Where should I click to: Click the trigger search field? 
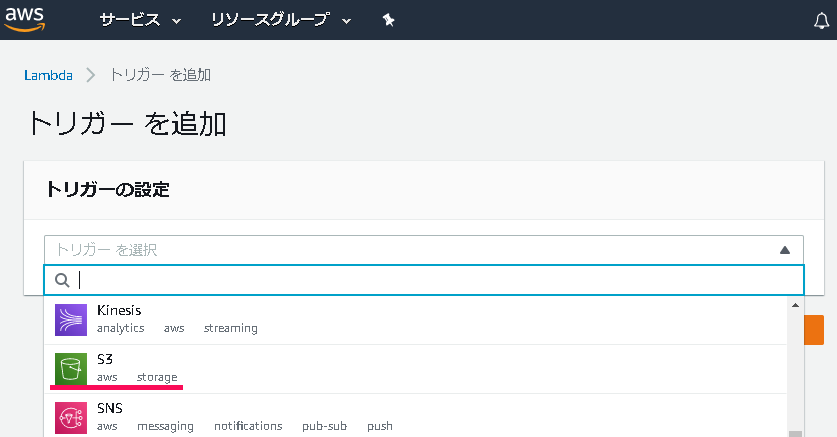click(424, 280)
